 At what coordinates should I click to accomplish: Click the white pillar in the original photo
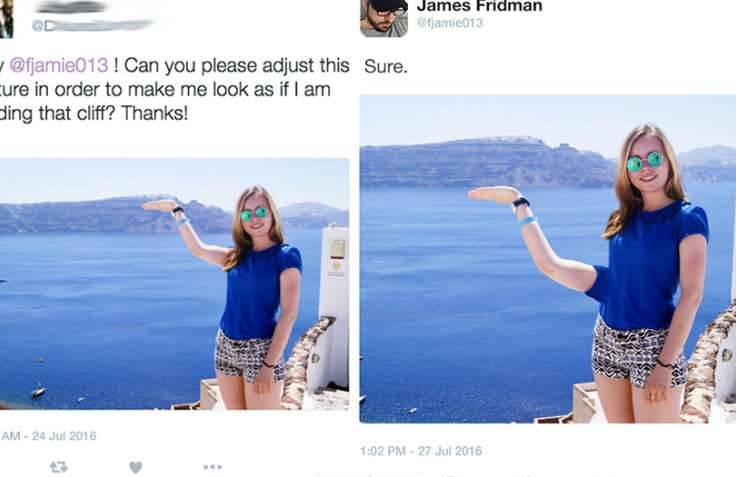[333, 305]
